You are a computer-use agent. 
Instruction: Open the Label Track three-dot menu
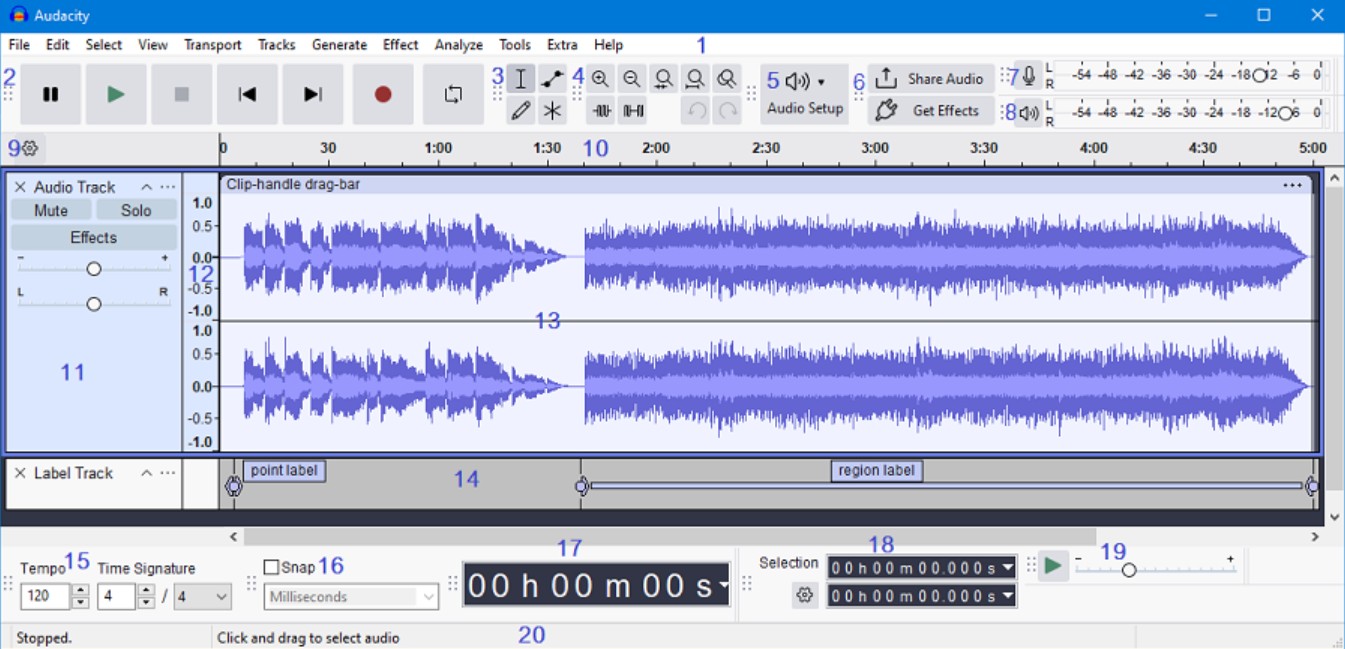168,473
